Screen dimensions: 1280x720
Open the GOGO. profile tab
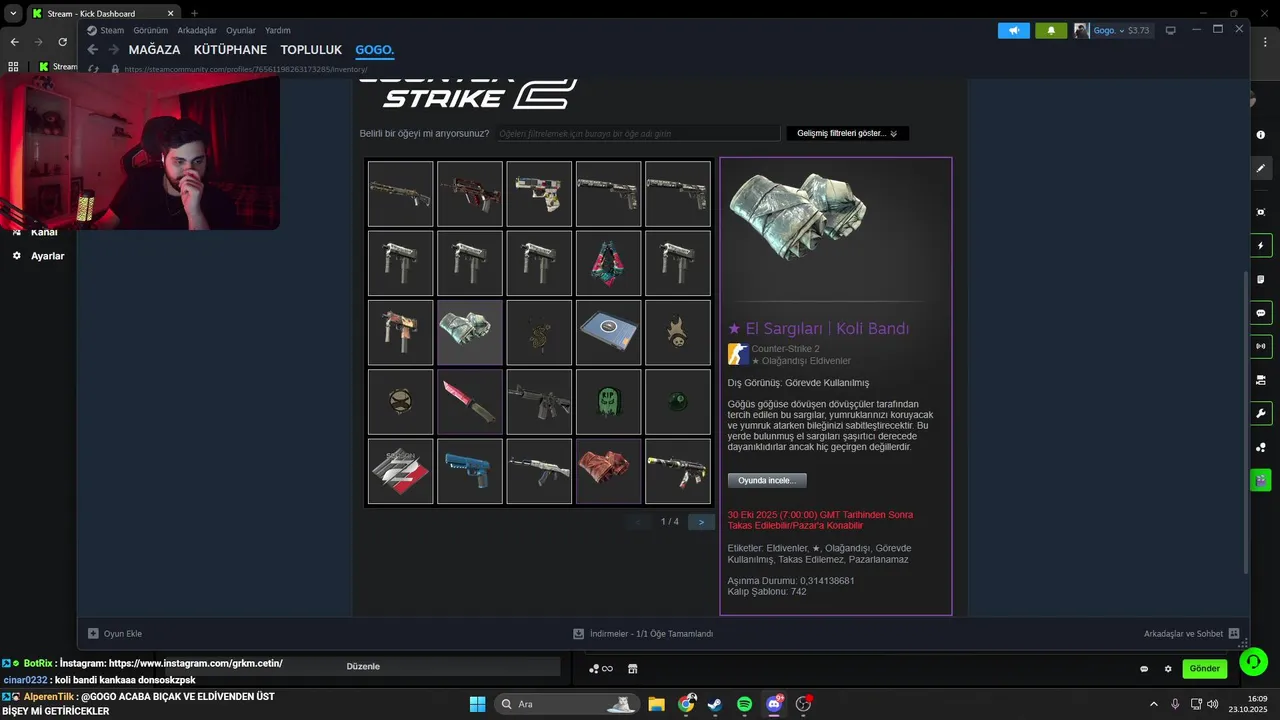click(x=375, y=50)
